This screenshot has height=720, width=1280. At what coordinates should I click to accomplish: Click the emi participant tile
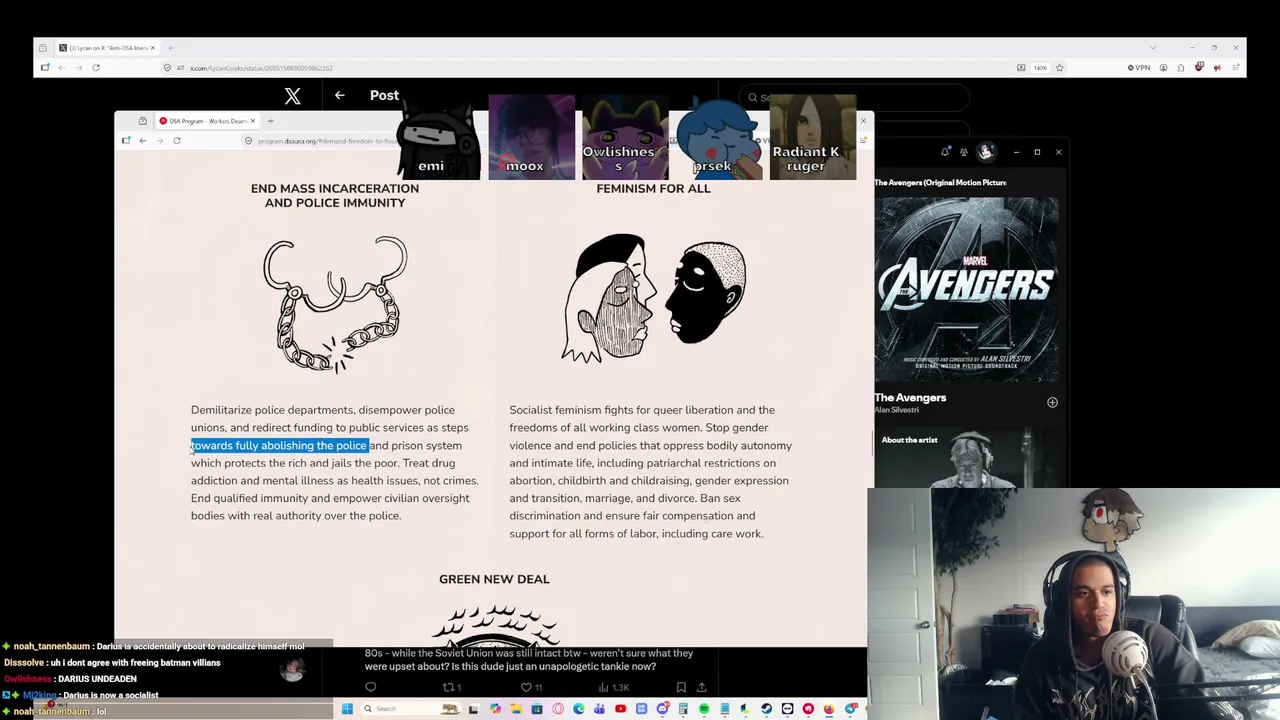coord(438,138)
